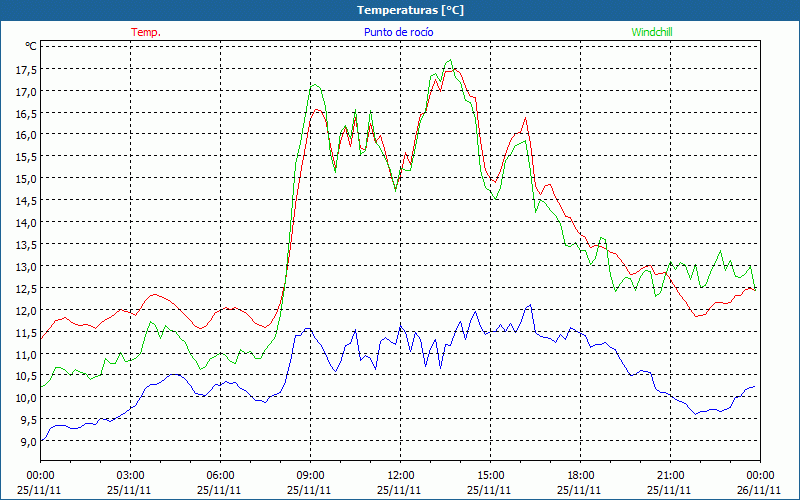Click the '°C' unit label on axis

[31, 46]
